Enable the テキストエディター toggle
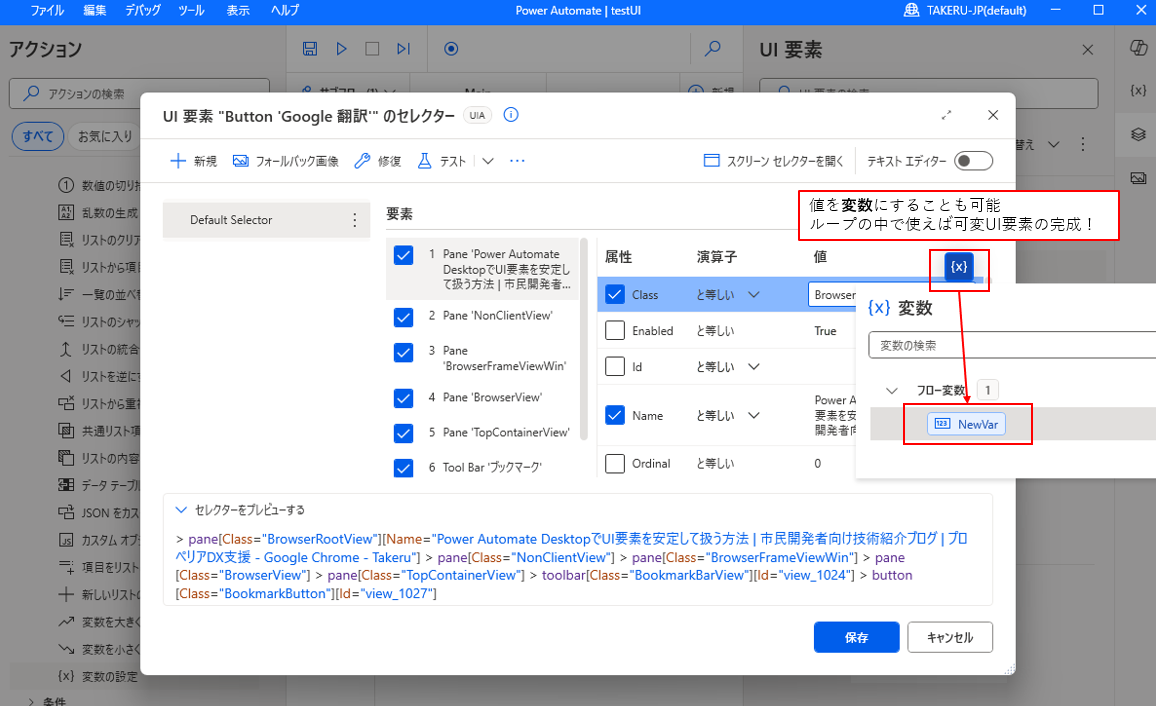1156x706 pixels. click(971, 160)
